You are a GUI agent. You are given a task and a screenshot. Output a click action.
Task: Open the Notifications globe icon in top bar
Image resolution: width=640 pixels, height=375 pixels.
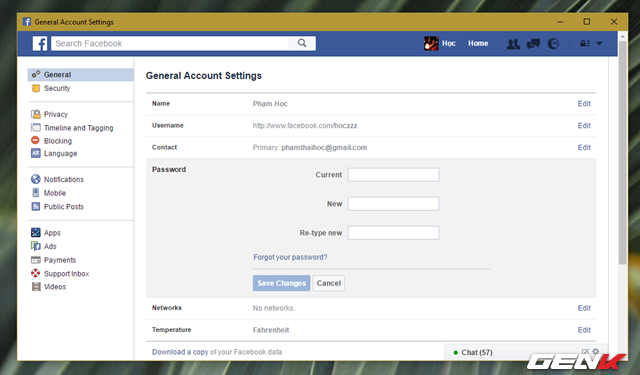click(x=553, y=44)
